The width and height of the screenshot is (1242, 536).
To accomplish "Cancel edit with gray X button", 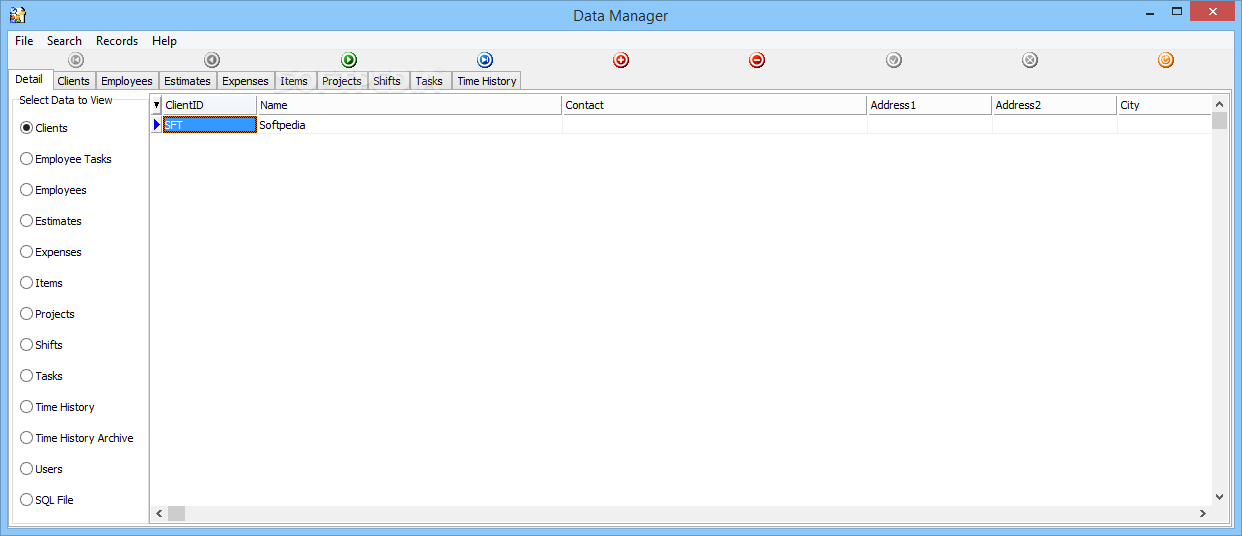I will point(1030,60).
